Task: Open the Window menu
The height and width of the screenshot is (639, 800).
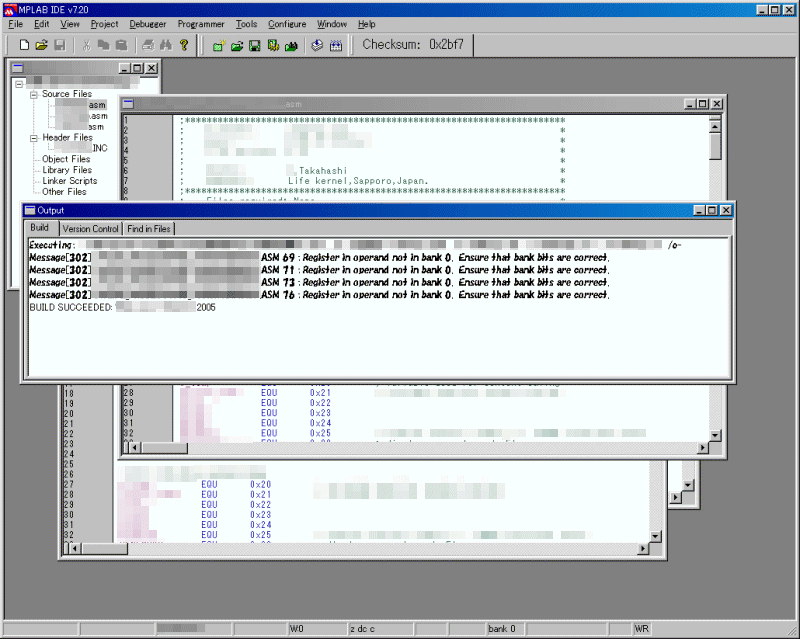Action: point(332,24)
